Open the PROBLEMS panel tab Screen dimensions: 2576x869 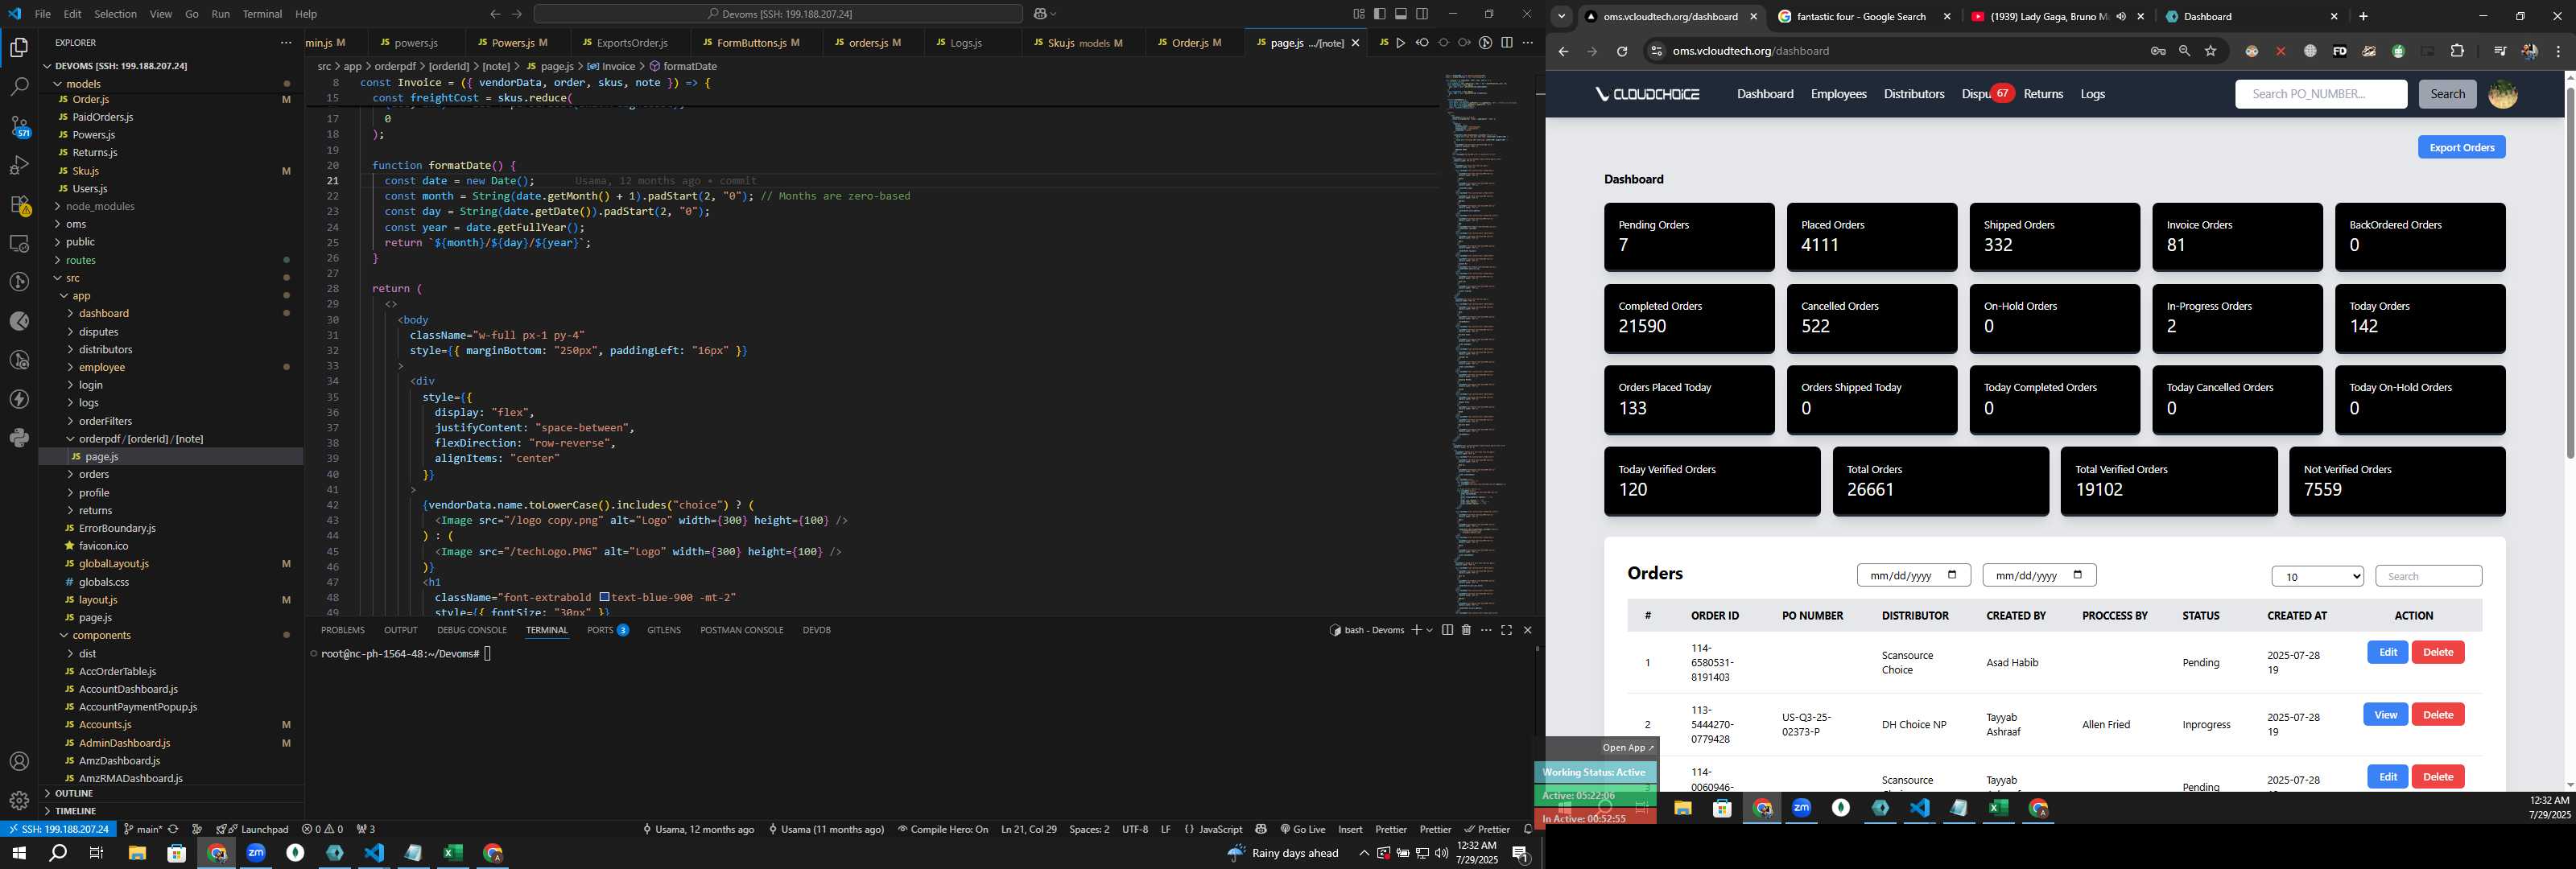343,630
